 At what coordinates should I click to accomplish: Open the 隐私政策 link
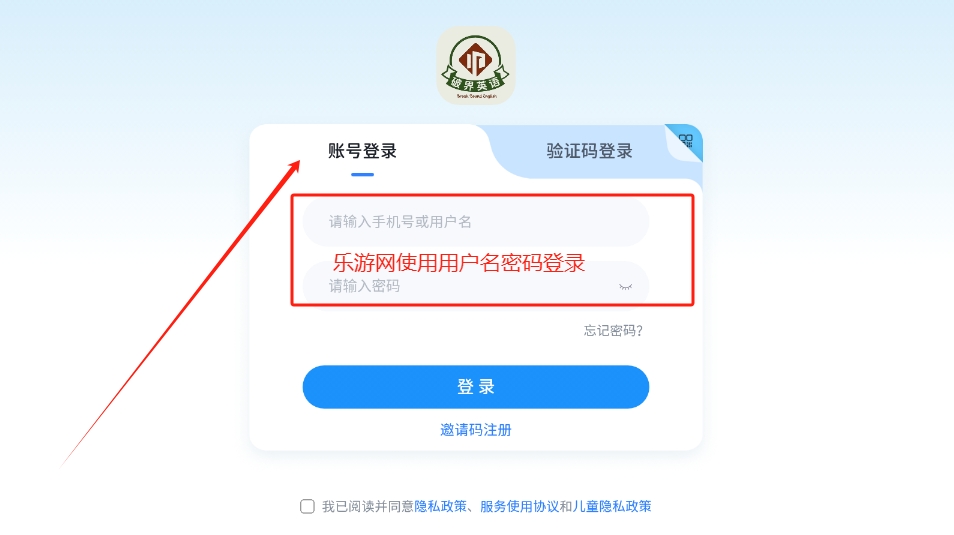click(440, 506)
